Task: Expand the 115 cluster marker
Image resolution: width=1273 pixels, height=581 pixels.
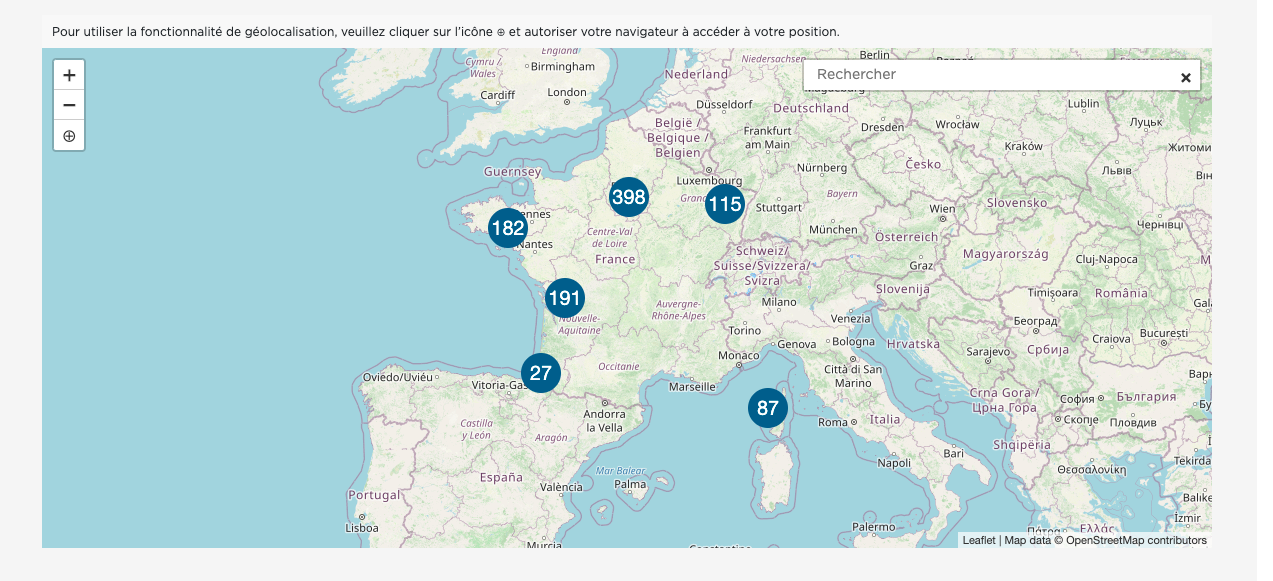Action: point(725,205)
